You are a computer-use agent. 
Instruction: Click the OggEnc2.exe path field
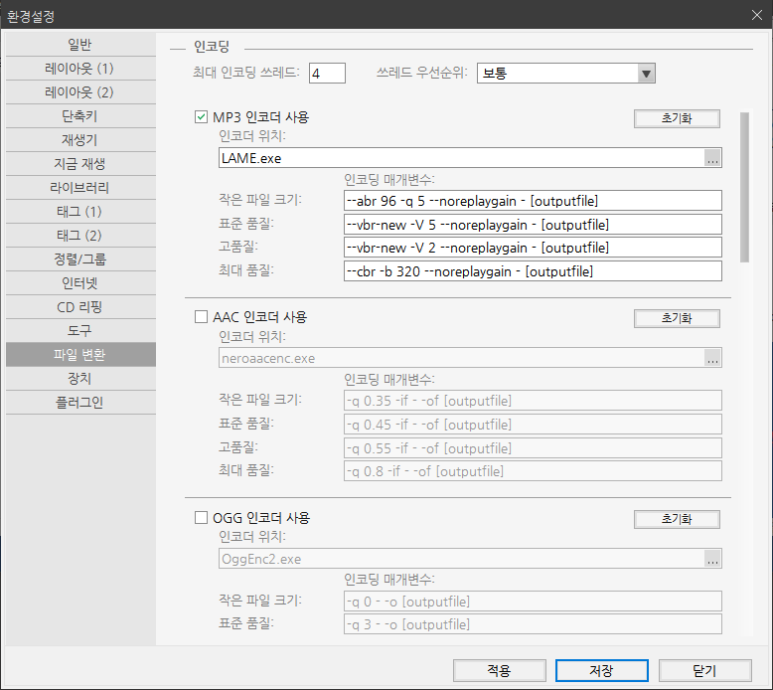coord(461,559)
